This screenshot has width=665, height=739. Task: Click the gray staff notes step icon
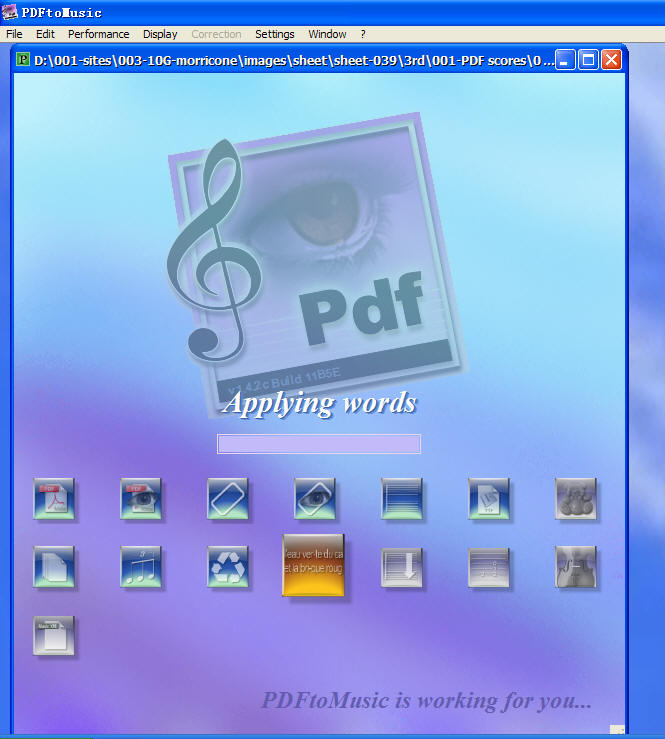tap(489, 567)
